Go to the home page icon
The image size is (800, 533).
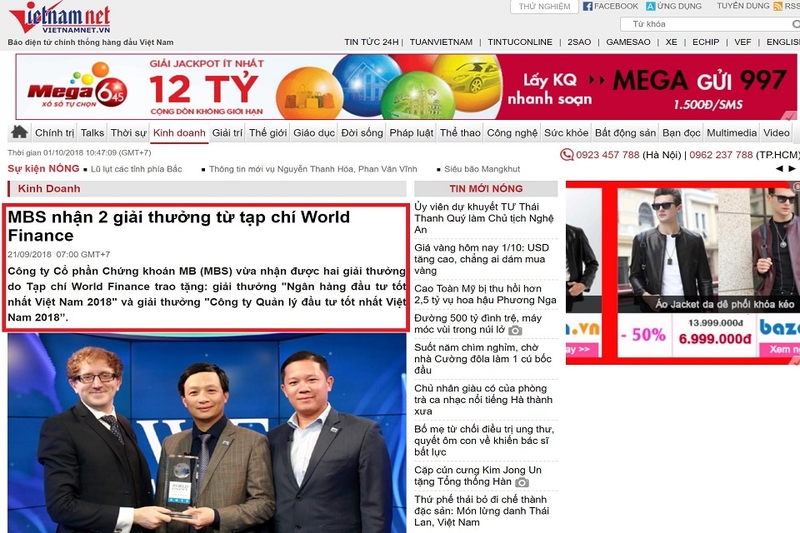(x=19, y=132)
